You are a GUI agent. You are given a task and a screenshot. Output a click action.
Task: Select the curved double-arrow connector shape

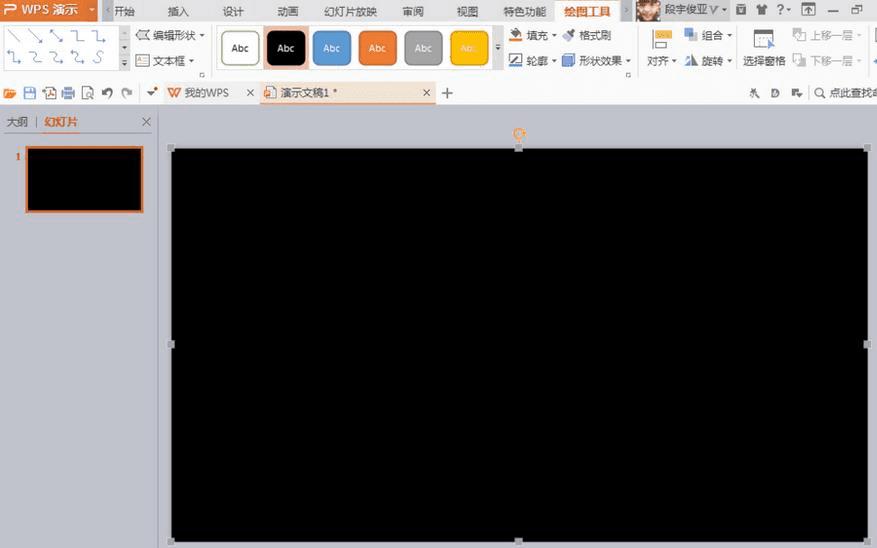tap(77, 56)
